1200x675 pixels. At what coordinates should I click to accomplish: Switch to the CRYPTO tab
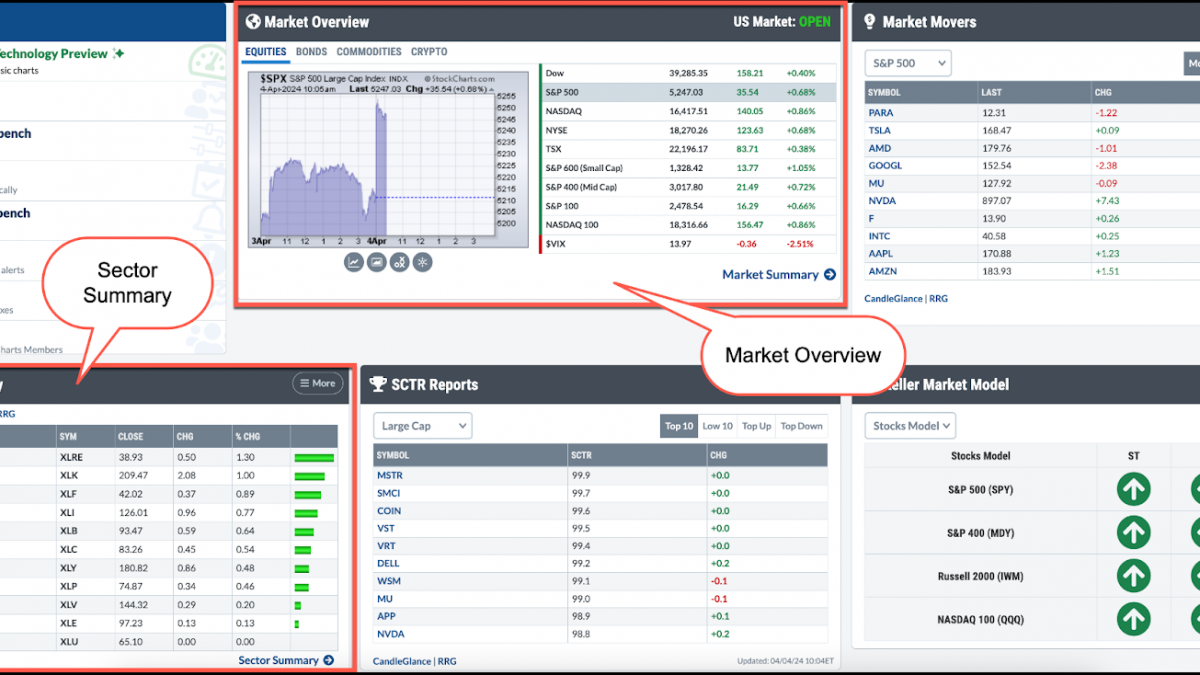point(429,52)
